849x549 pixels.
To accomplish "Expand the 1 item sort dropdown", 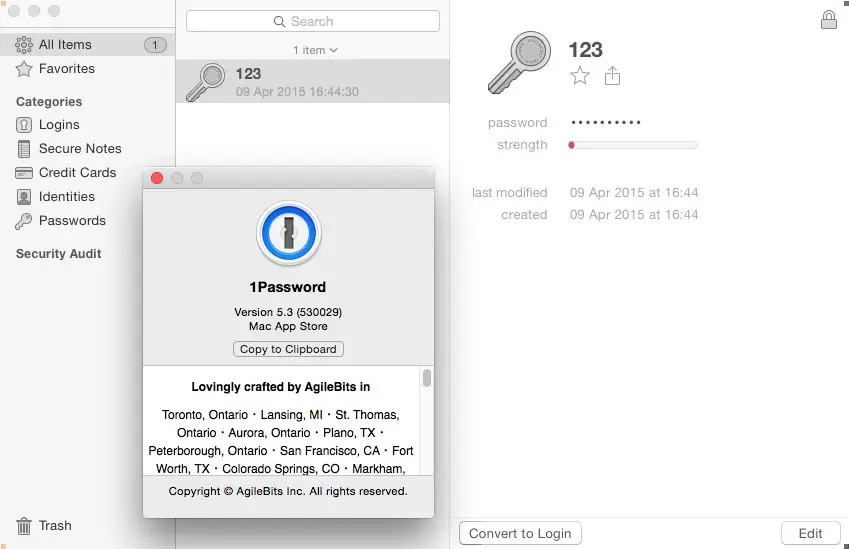I will tap(315, 50).
